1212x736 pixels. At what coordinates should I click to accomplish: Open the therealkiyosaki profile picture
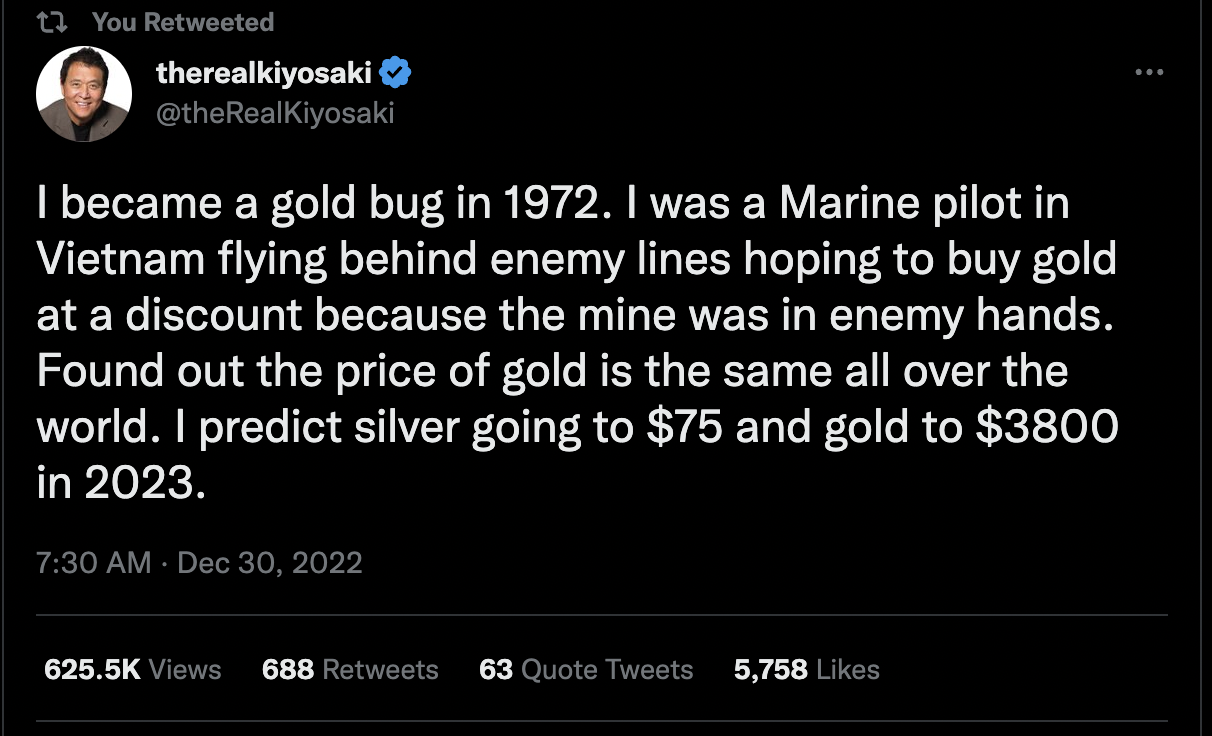(x=84, y=94)
